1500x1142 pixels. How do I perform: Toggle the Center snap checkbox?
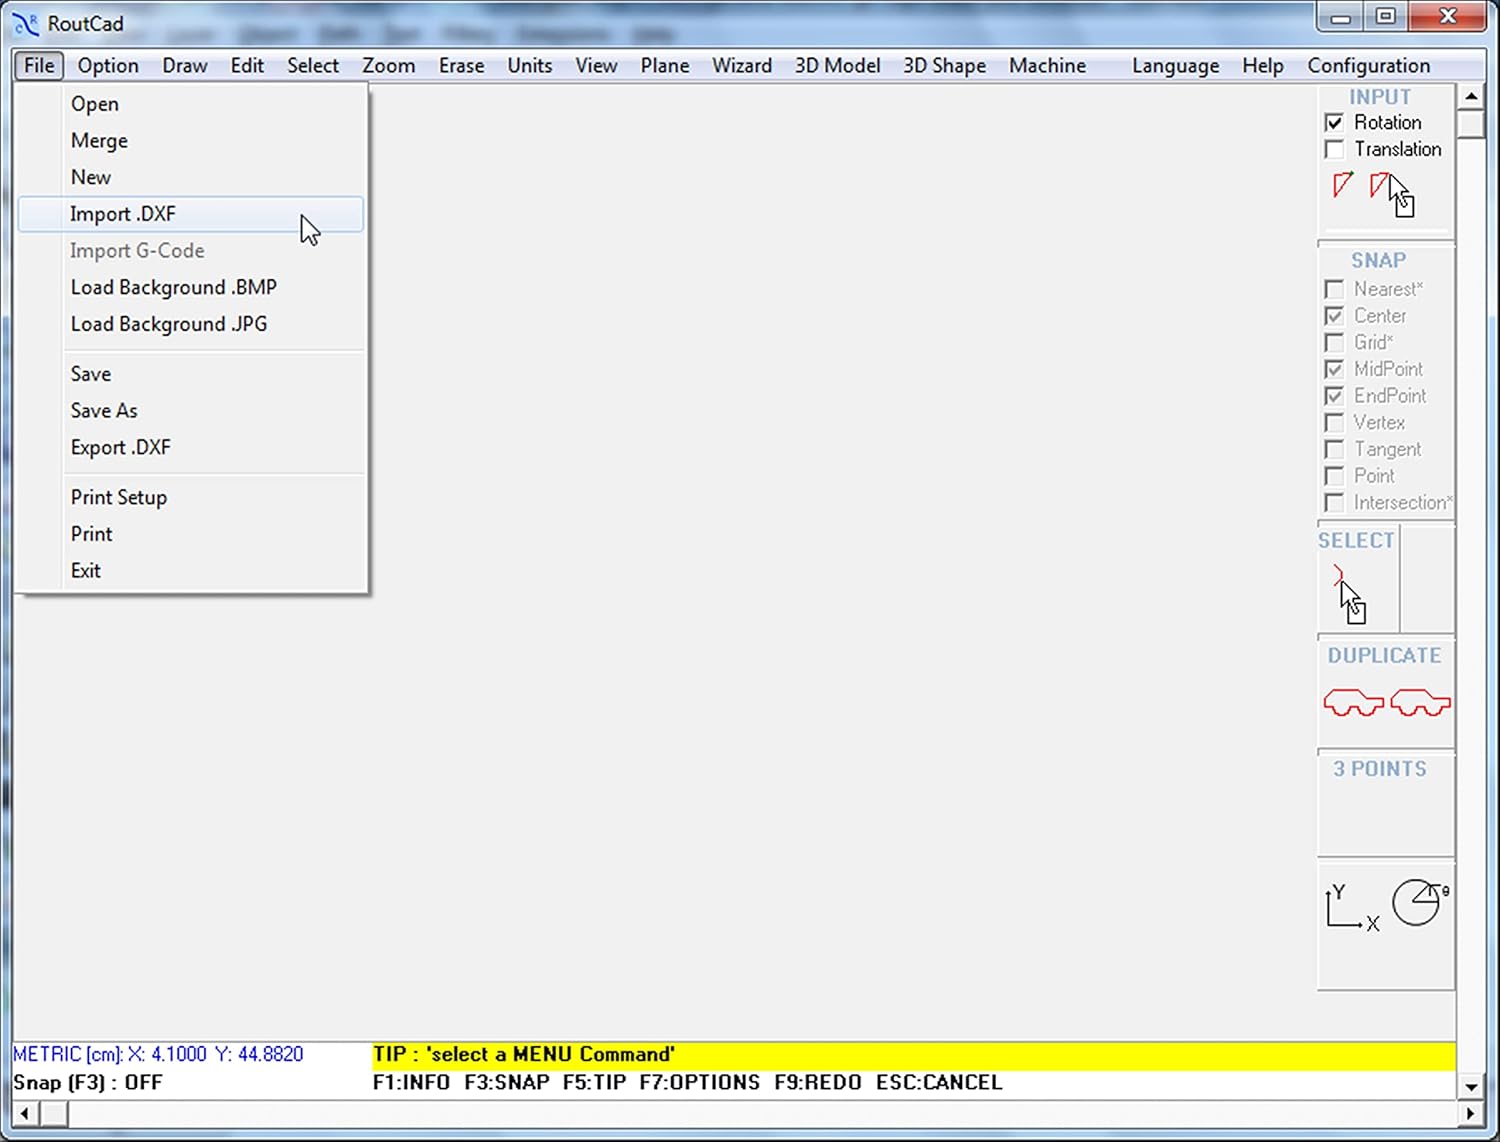pyautogui.click(x=1334, y=316)
